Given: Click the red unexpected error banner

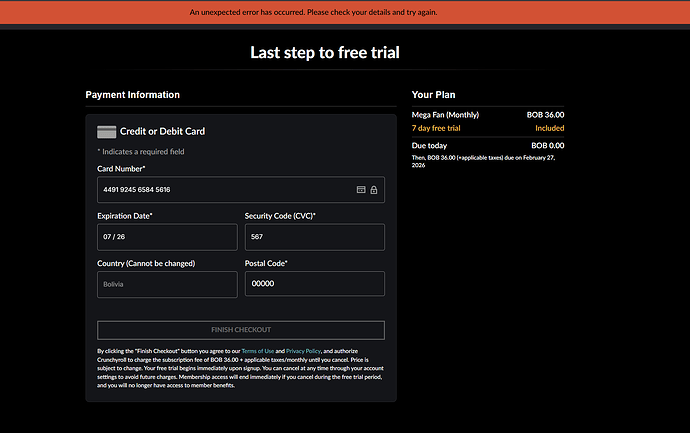Looking at the screenshot, I should (345, 13).
